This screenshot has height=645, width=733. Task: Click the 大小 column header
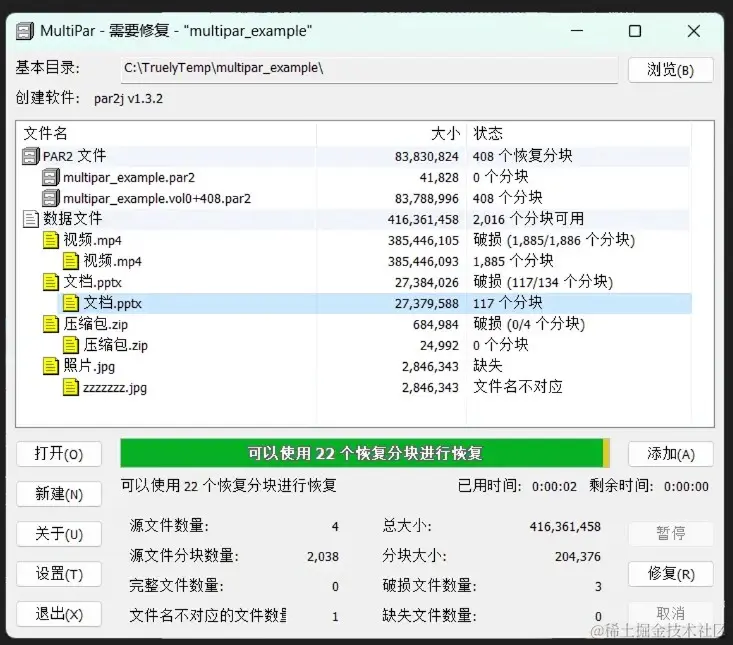(391, 134)
